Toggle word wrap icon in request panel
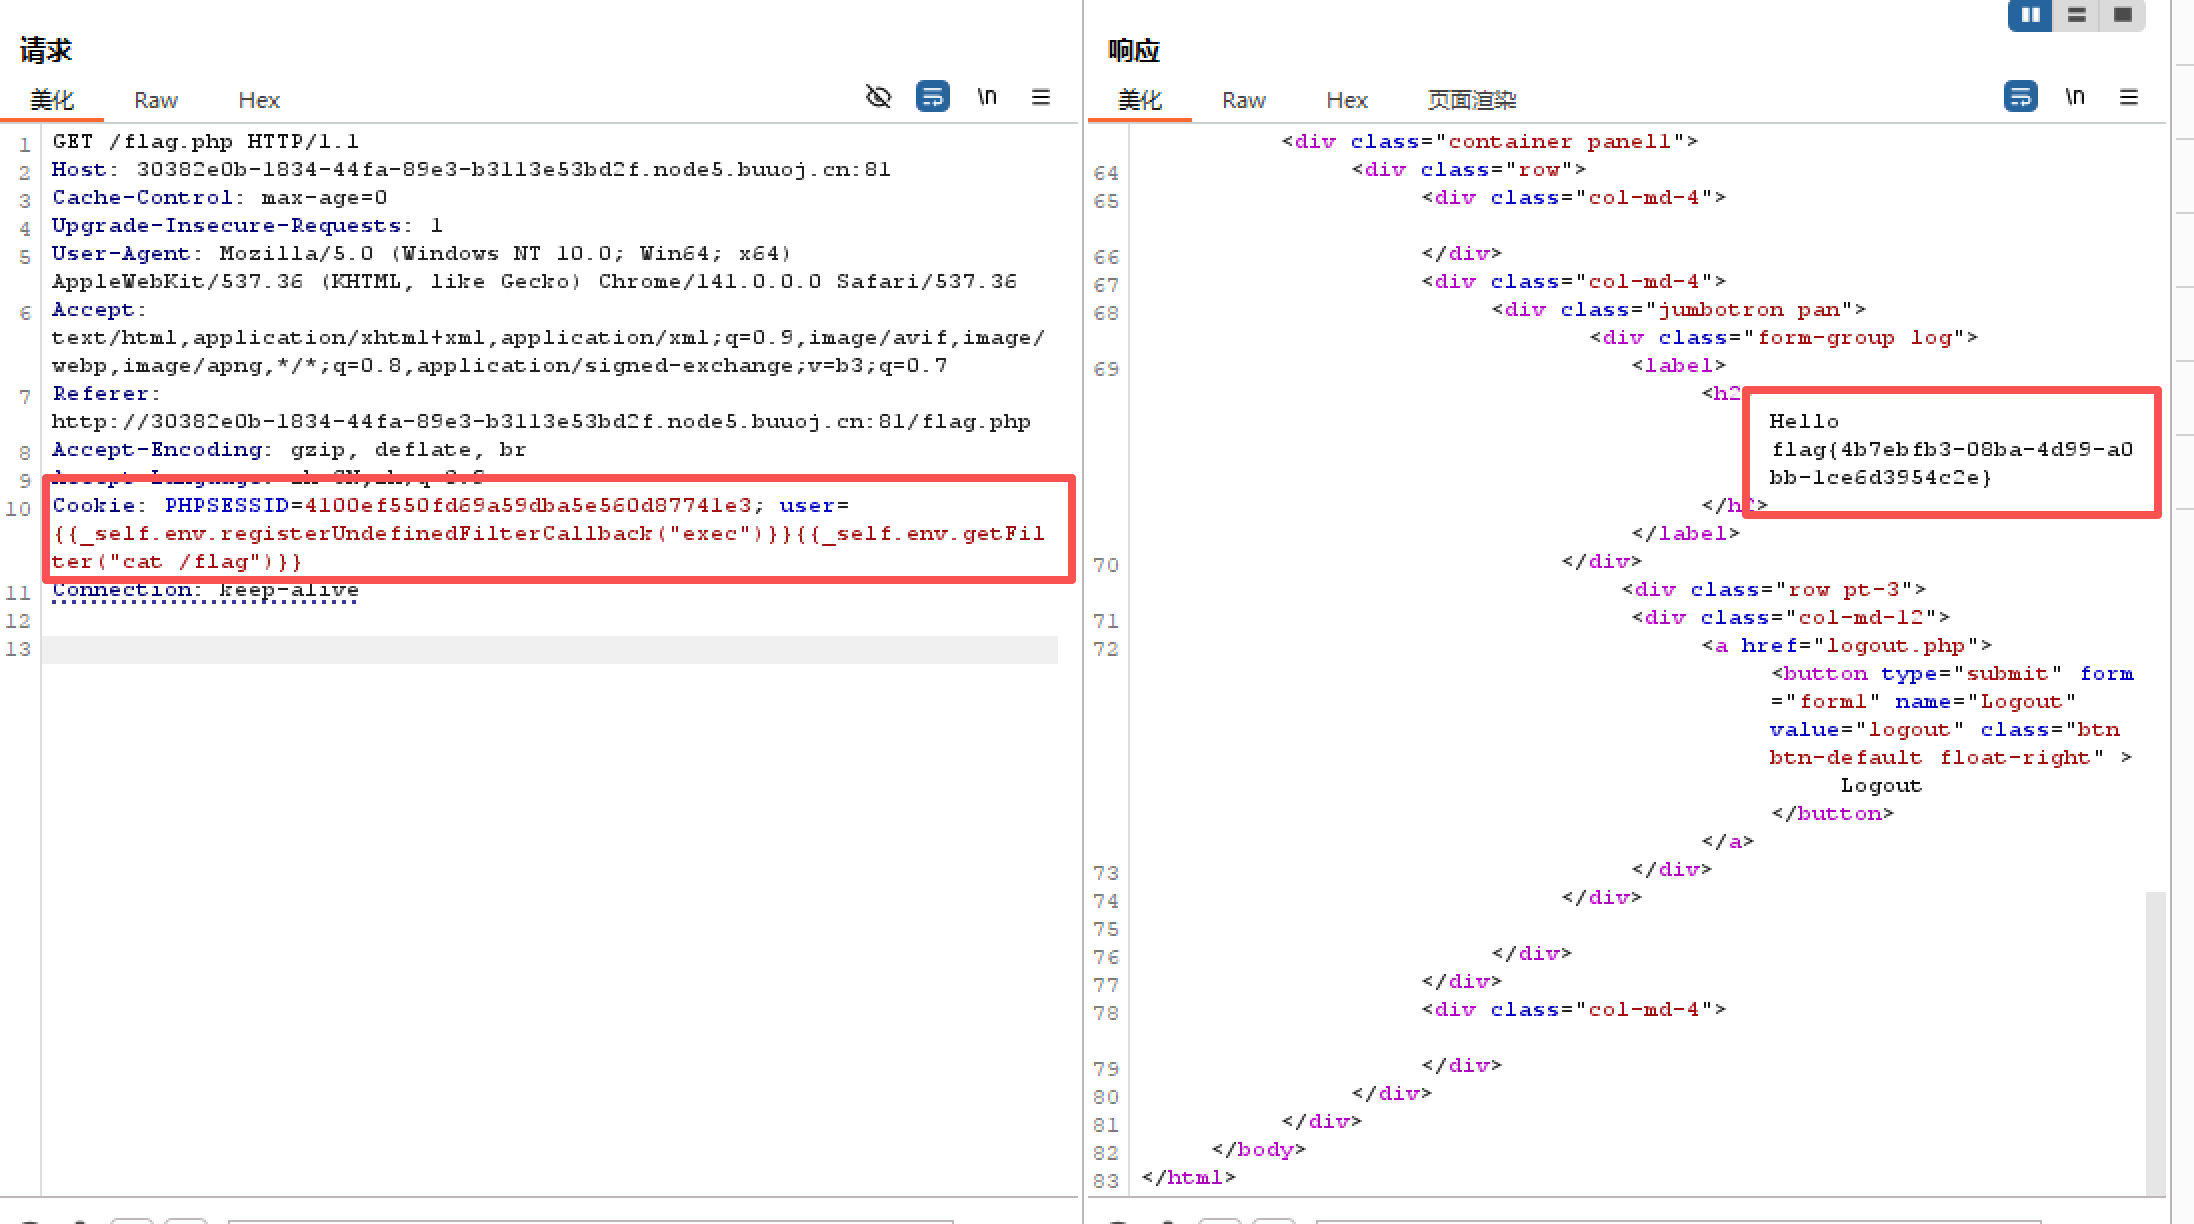This screenshot has width=2194, height=1224. click(x=932, y=97)
